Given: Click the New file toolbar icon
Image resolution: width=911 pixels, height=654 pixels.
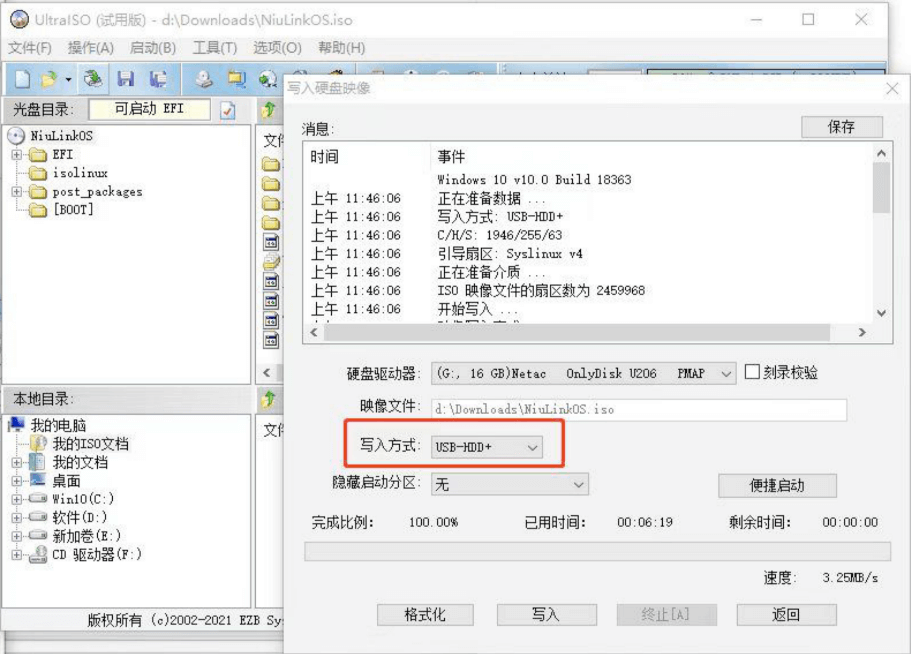Looking at the screenshot, I should tap(21, 79).
